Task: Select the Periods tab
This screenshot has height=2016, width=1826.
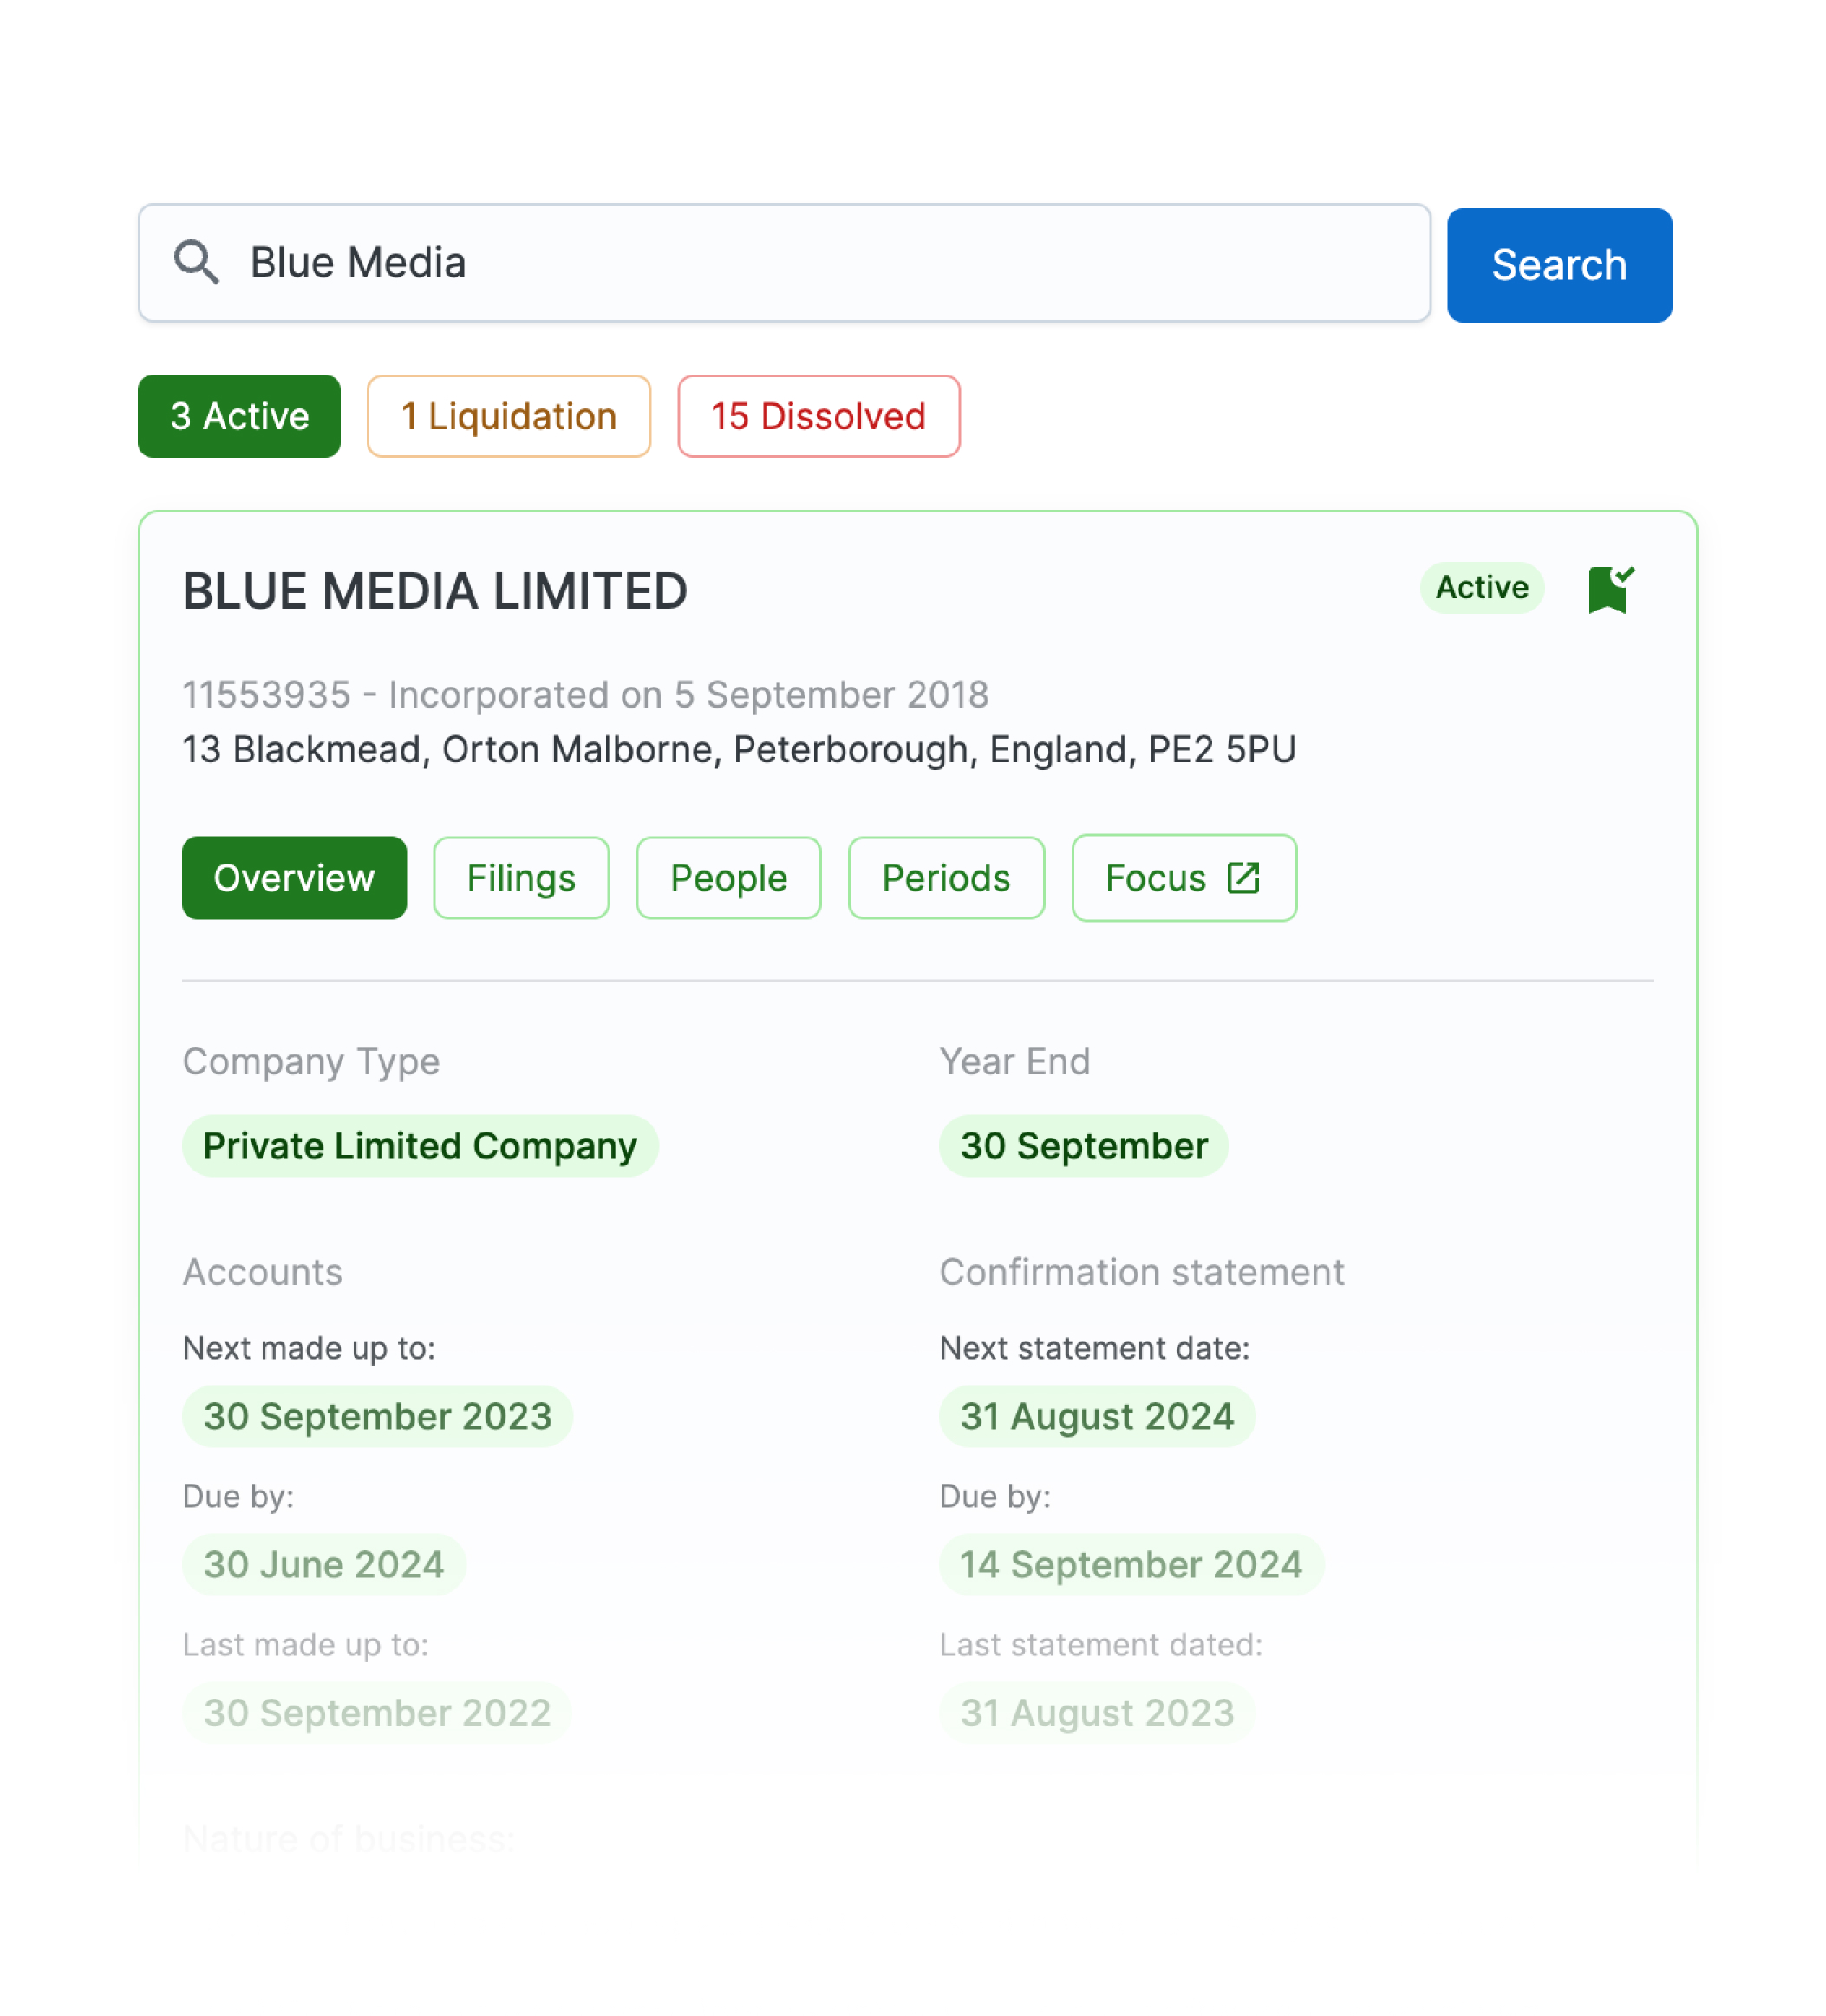Action: [x=946, y=878]
